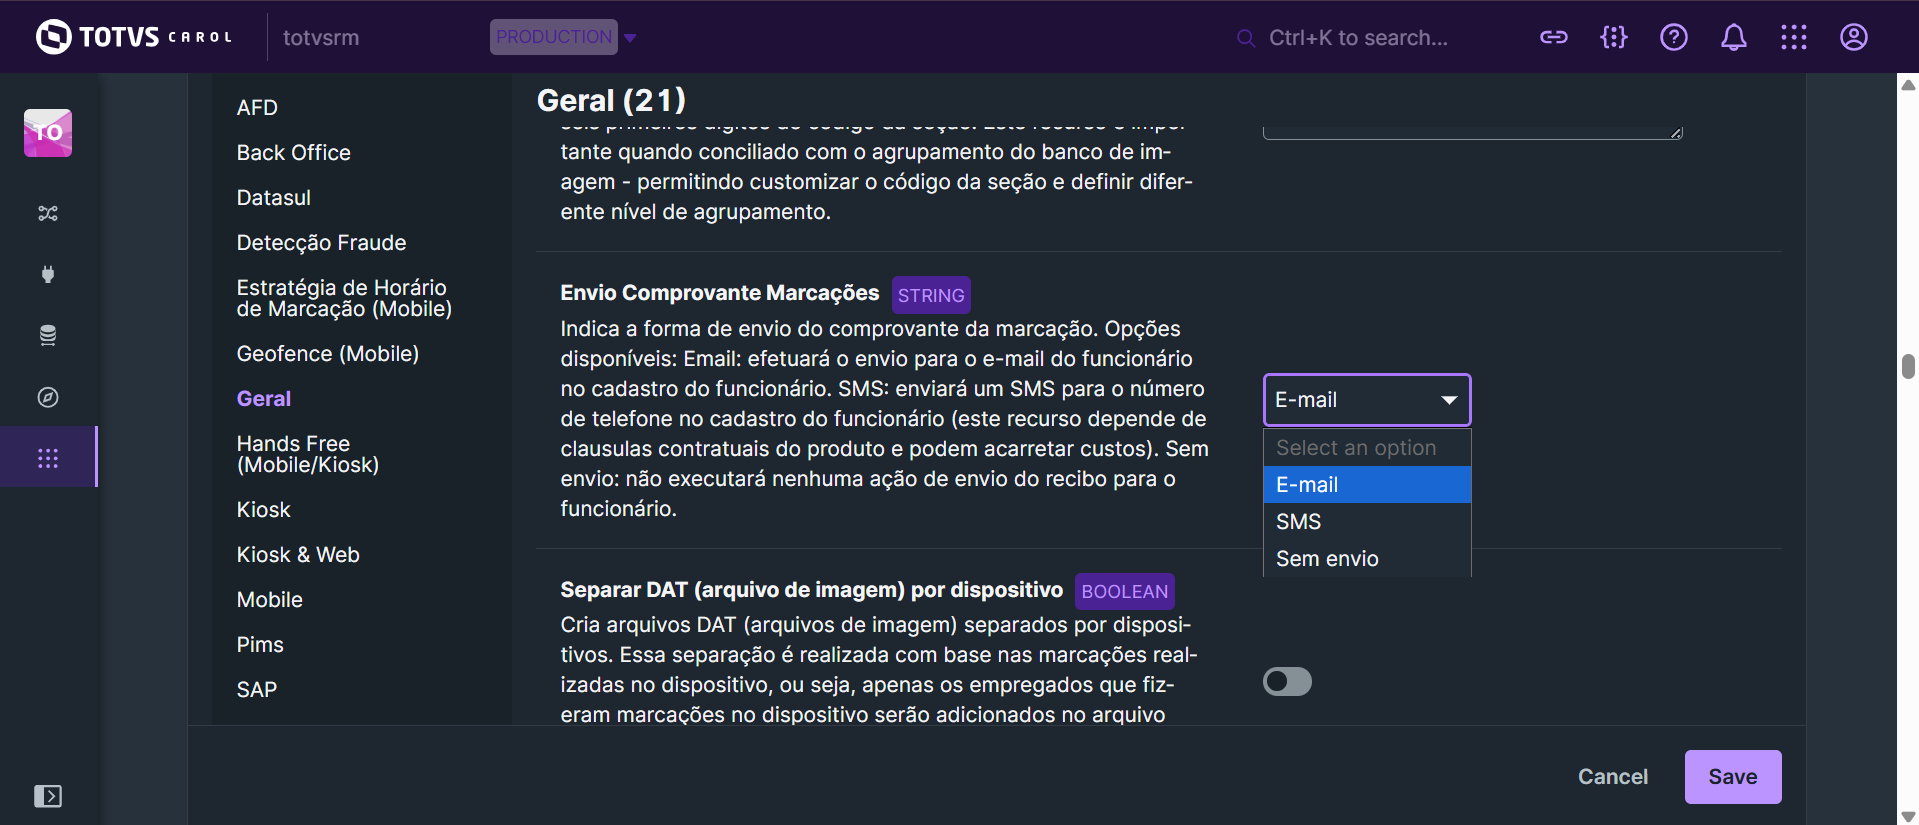Open the help question mark icon
This screenshot has width=1919, height=825.
pos(1673,37)
